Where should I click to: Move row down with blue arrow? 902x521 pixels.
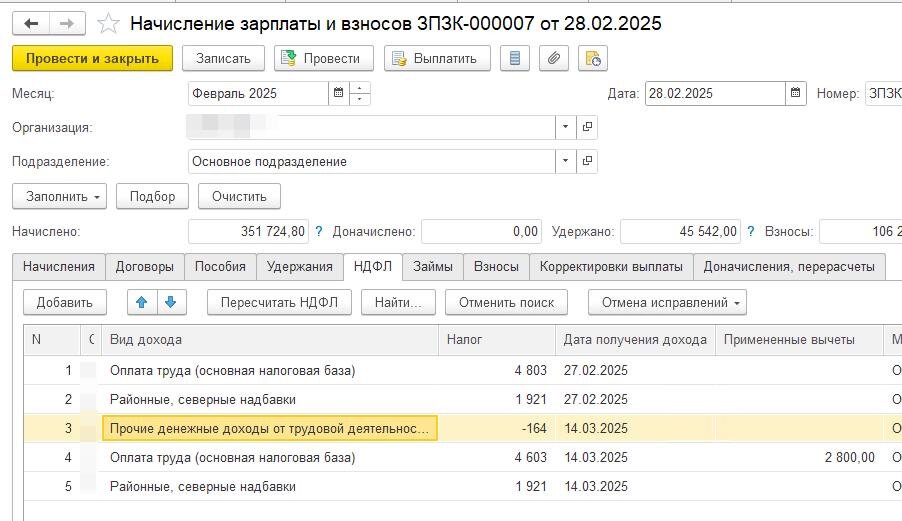click(171, 302)
